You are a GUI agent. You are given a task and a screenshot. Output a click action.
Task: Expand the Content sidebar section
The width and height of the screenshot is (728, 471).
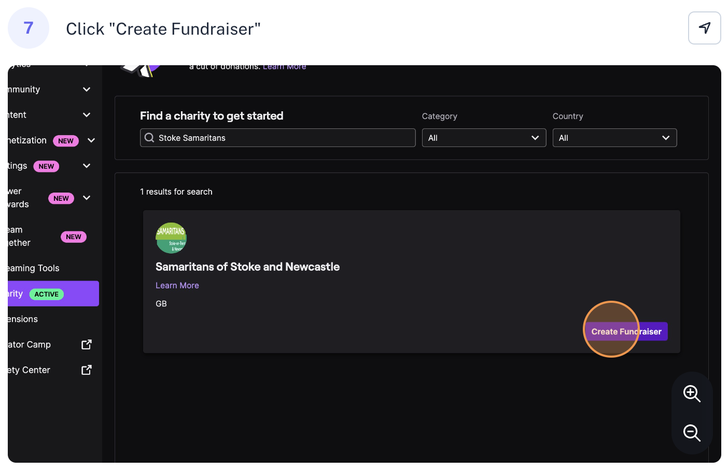(86, 115)
